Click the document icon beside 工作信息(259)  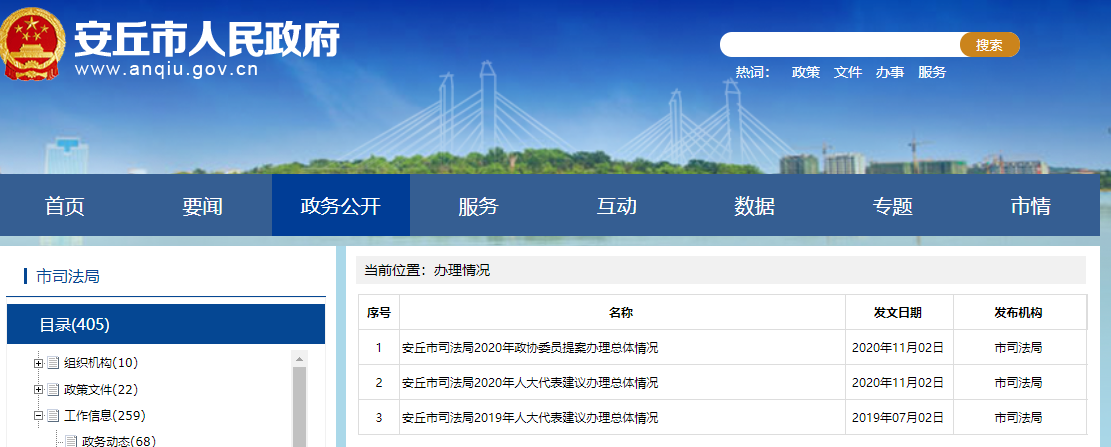(53, 416)
